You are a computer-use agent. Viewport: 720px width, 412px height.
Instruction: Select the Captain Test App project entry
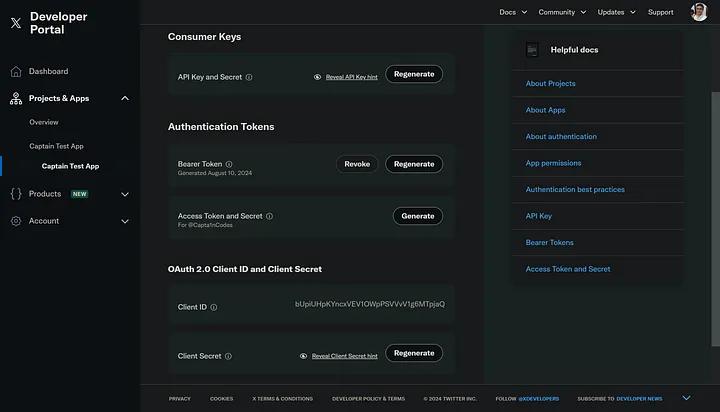tap(56, 146)
